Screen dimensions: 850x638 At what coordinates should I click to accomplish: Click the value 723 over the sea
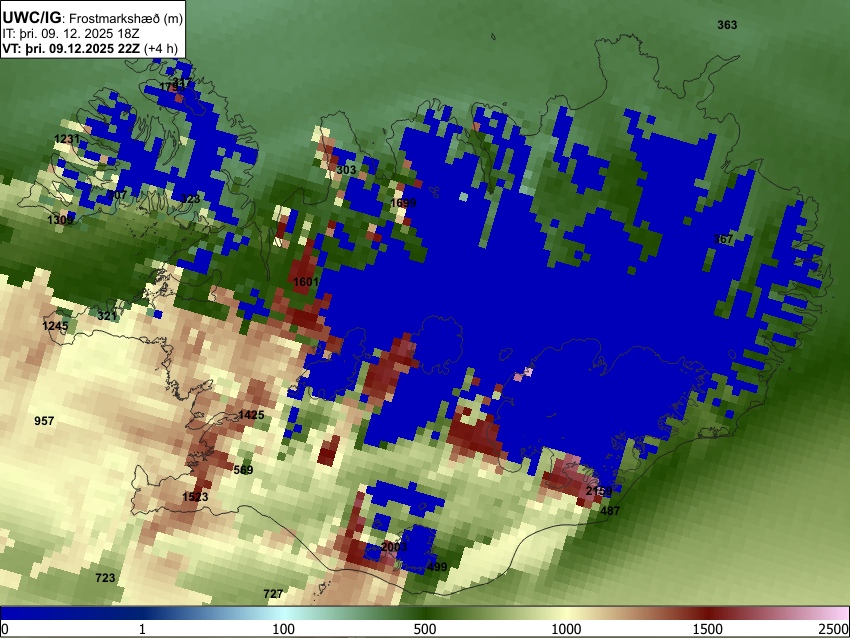coord(105,578)
